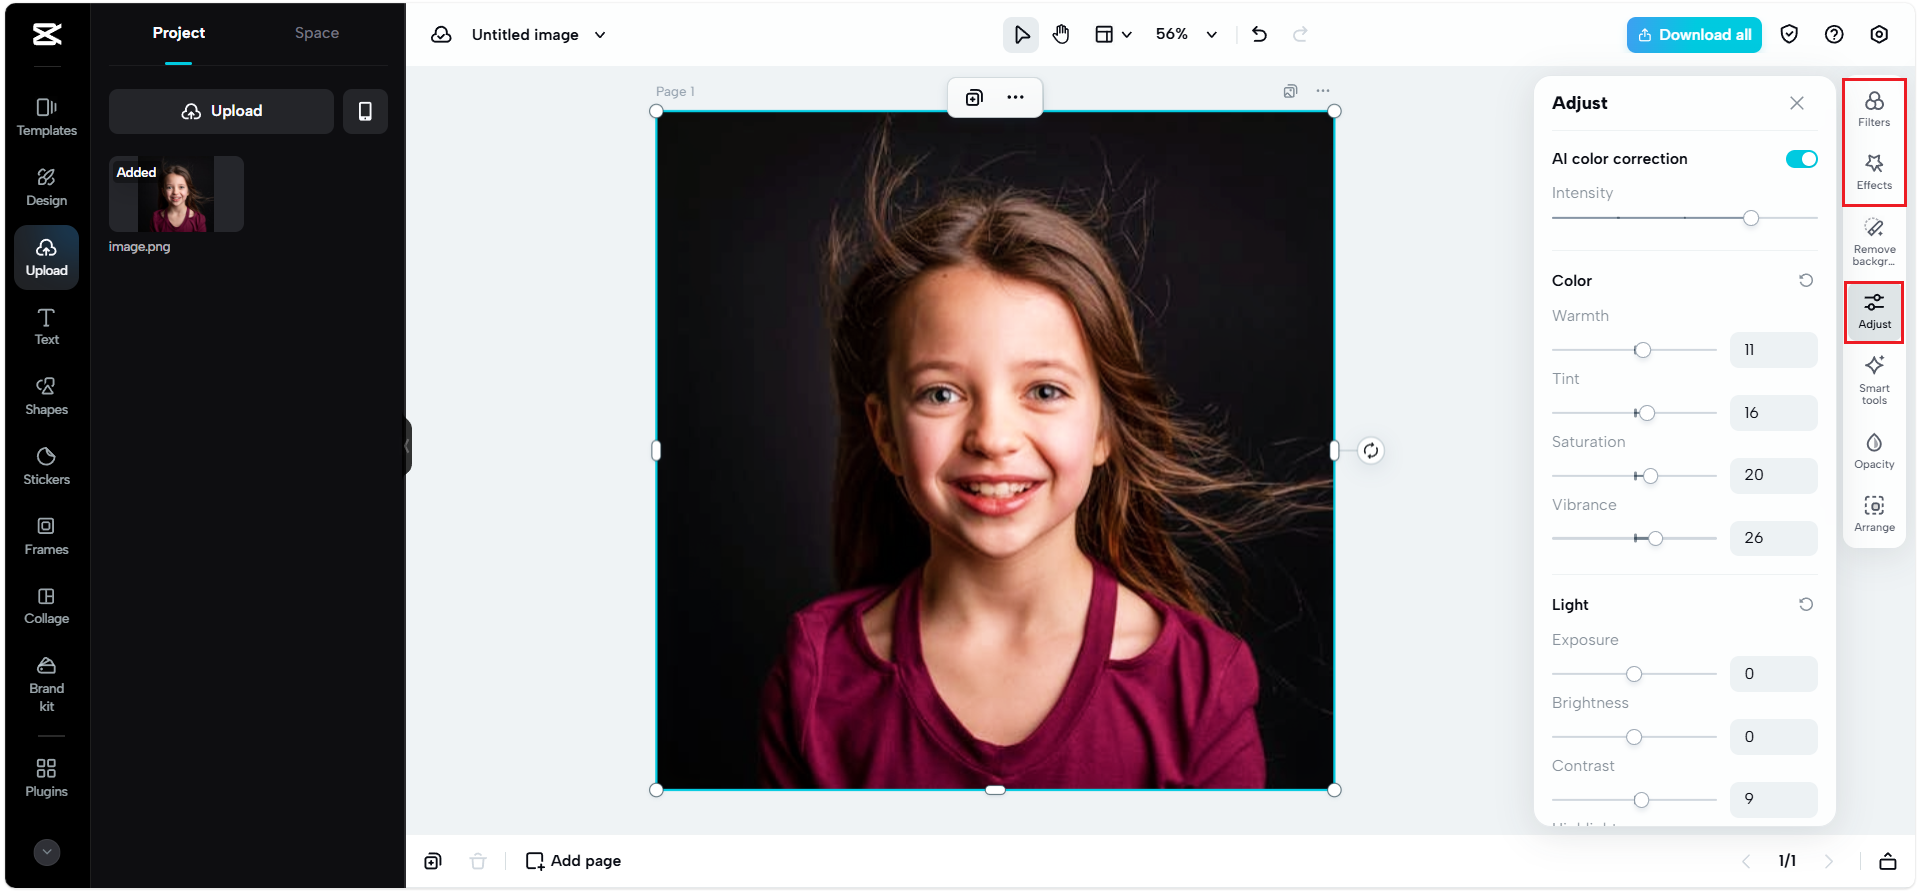Viewport: 1920px width, 893px height.
Task: Click the Upload button
Action: (221, 111)
